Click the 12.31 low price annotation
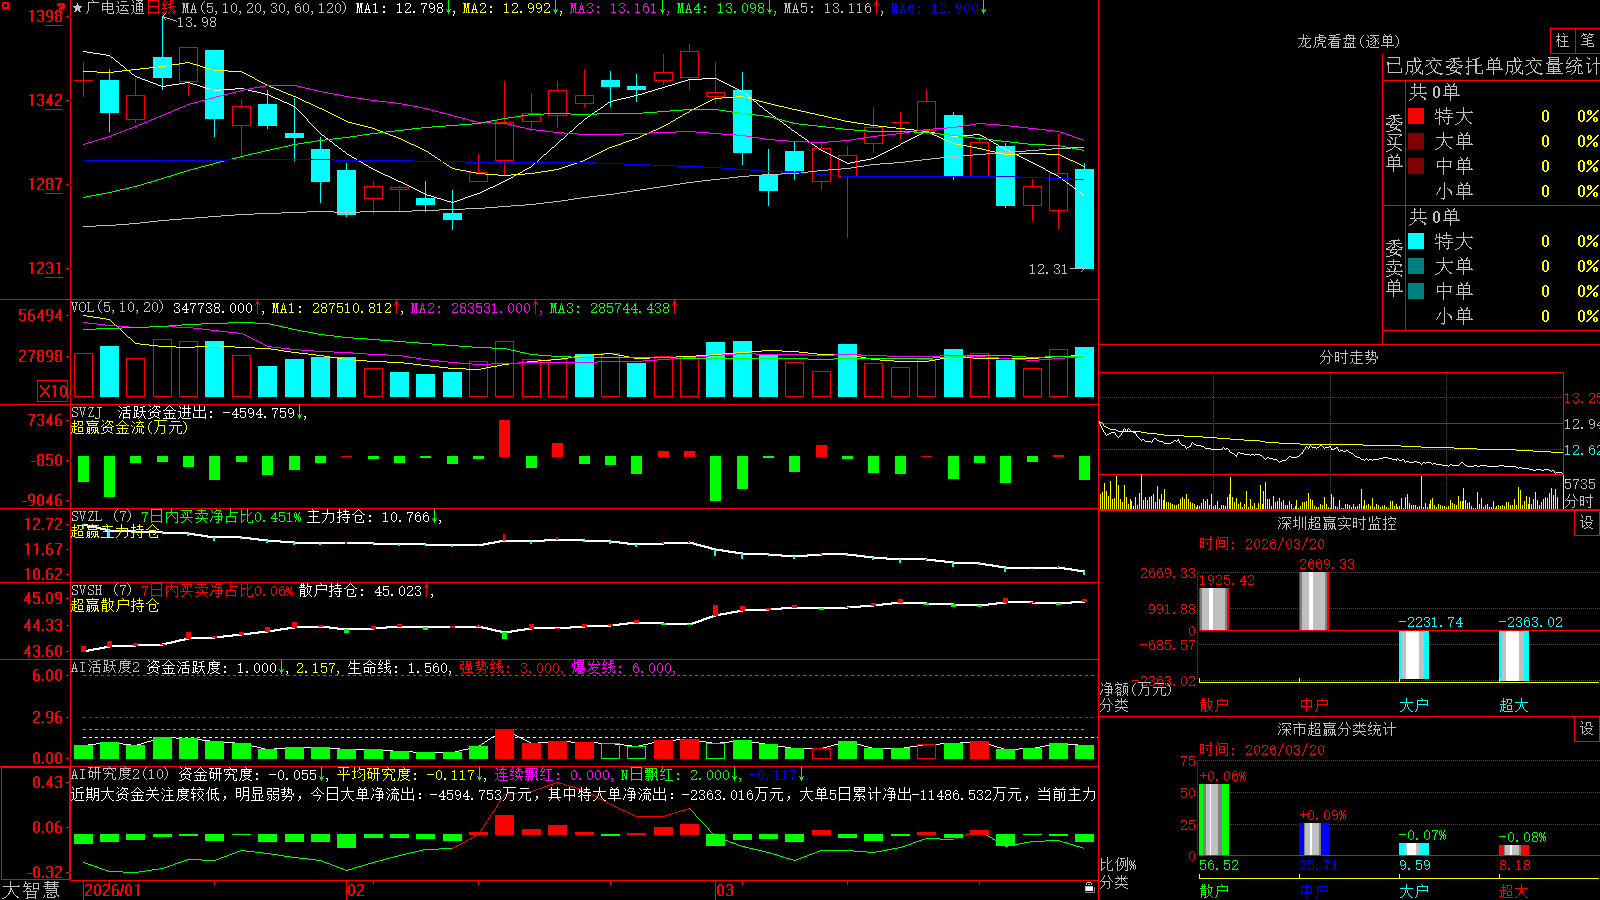This screenshot has width=1600, height=900. tap(1048, 269)
